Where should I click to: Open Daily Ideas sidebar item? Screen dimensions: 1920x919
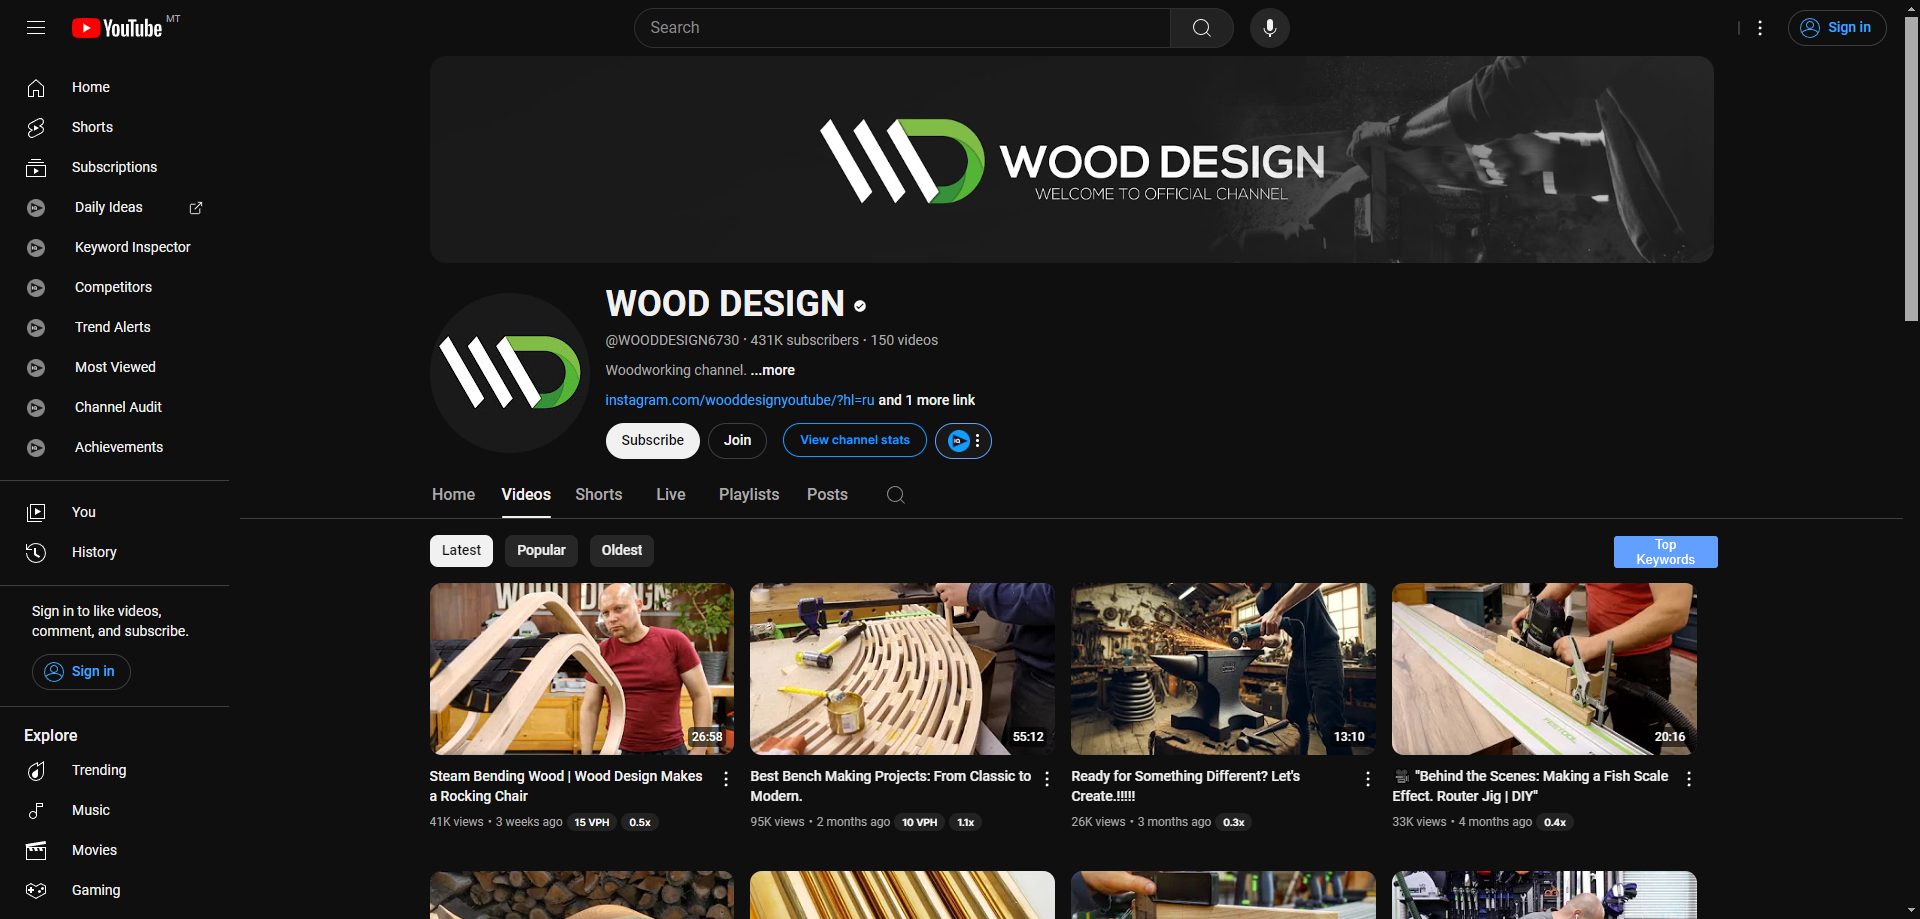(x=108, y=207)
